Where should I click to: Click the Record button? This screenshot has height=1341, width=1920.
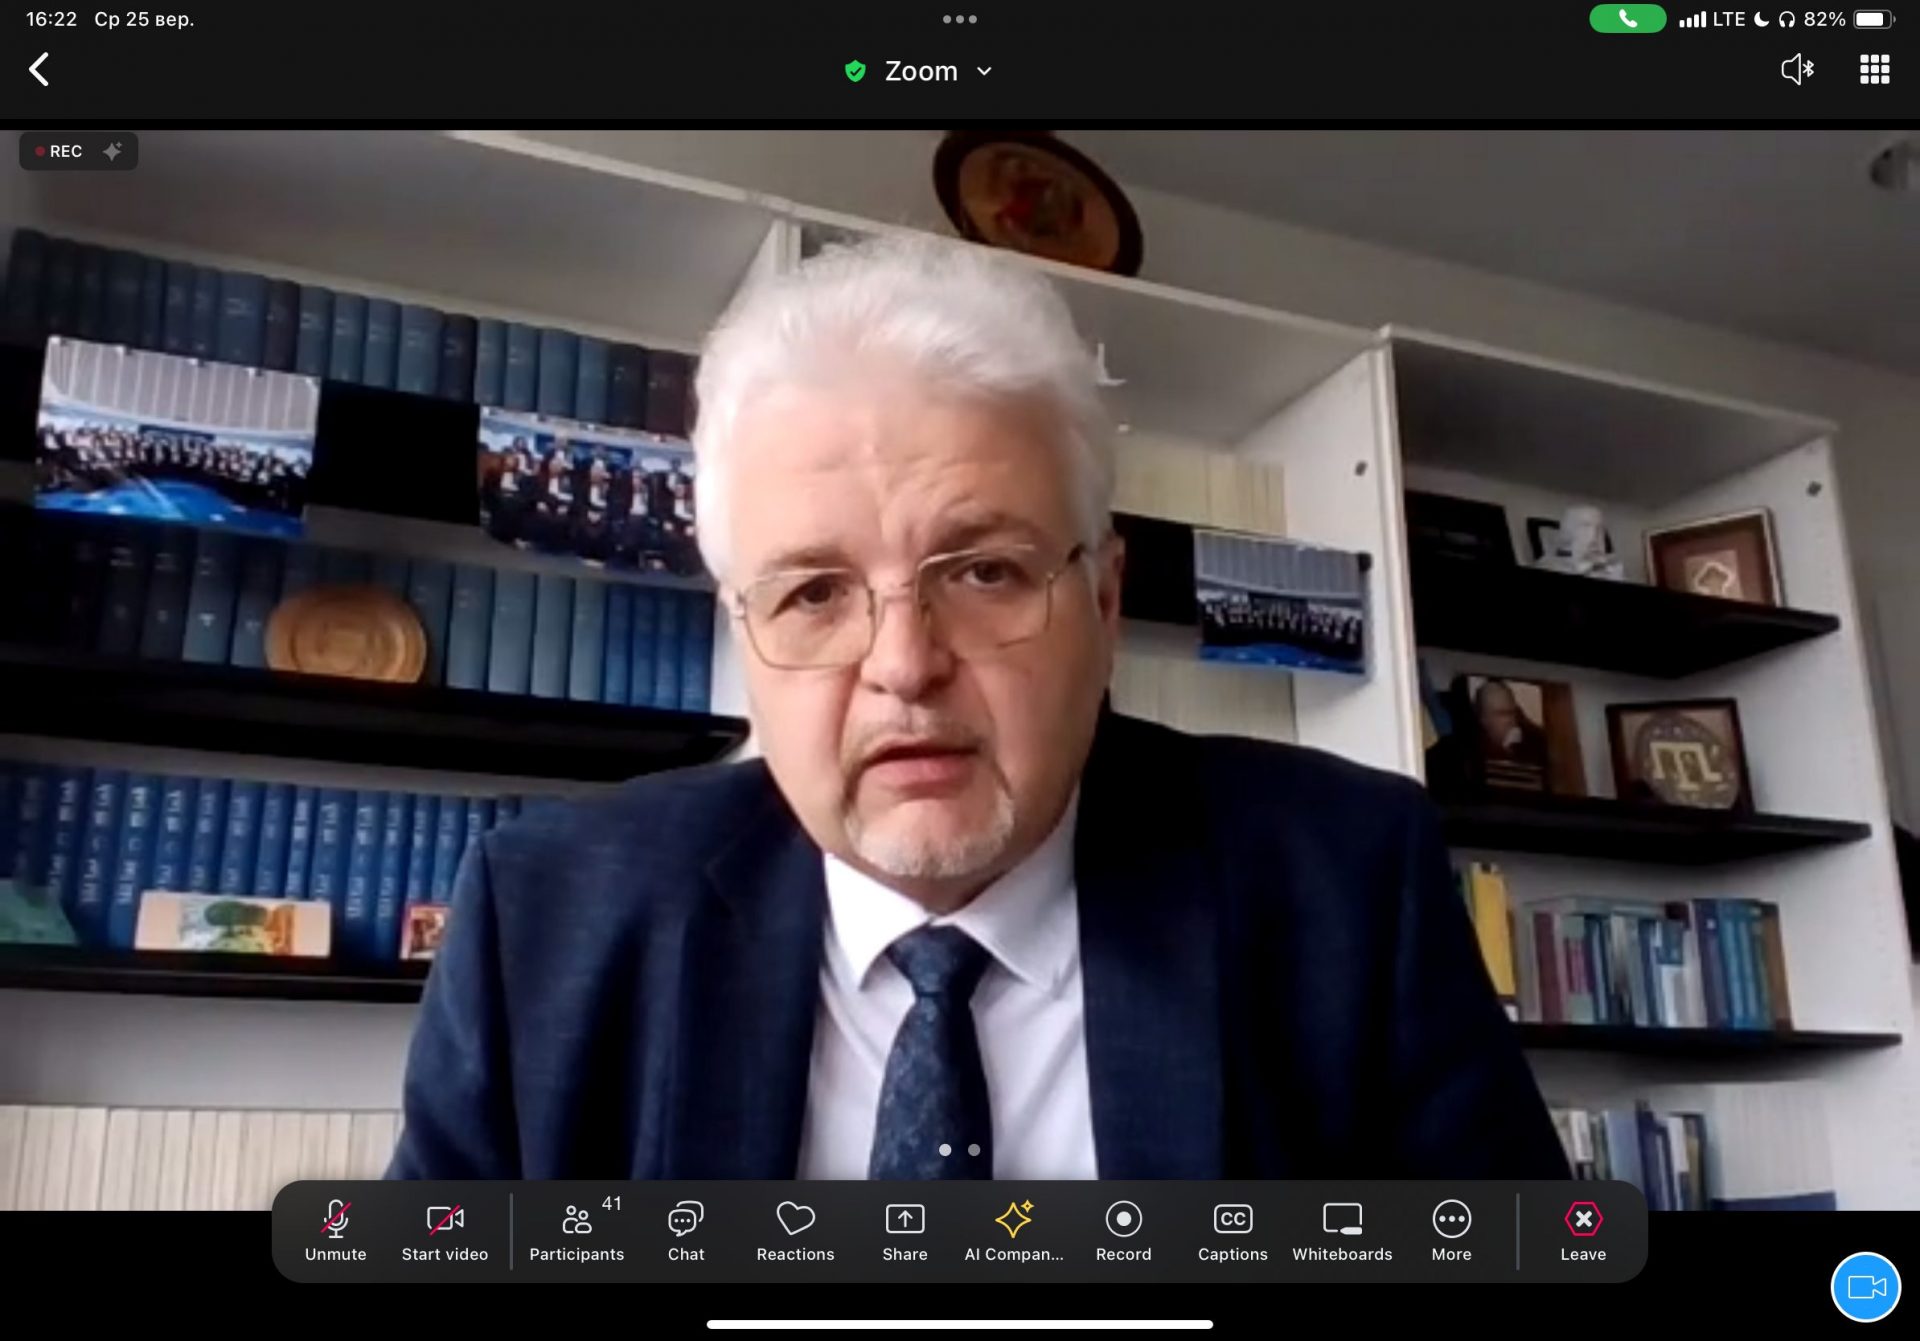click(1123, 1230)
